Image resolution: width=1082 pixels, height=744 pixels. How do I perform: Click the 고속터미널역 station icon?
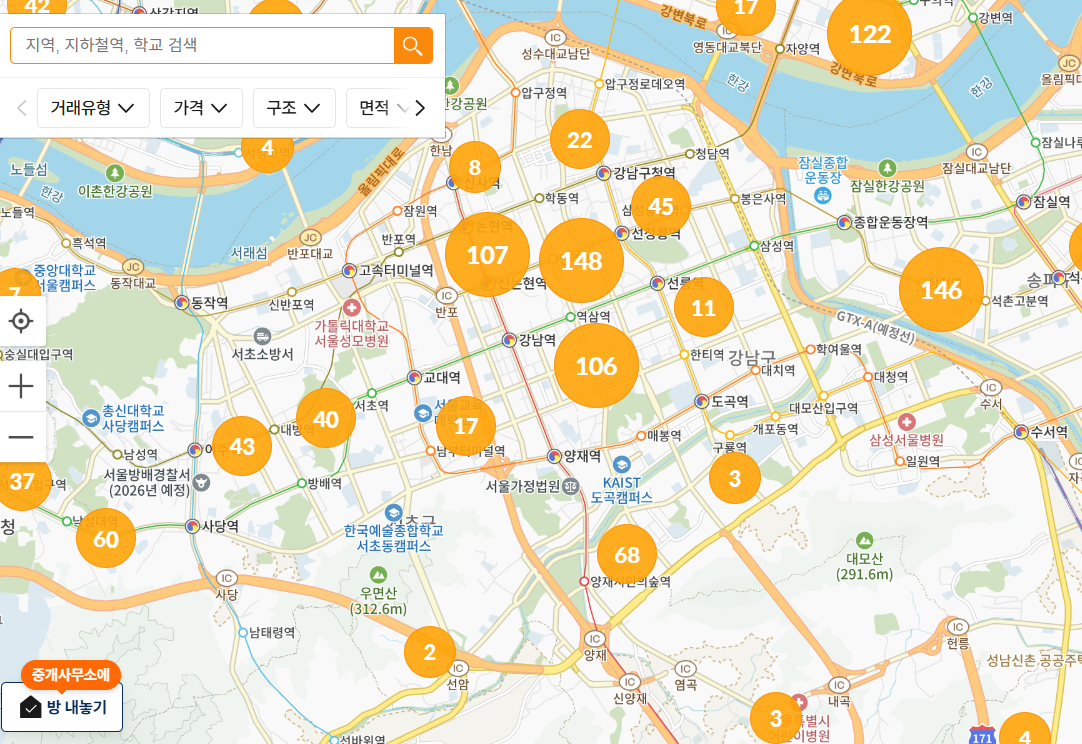(350, 271)
